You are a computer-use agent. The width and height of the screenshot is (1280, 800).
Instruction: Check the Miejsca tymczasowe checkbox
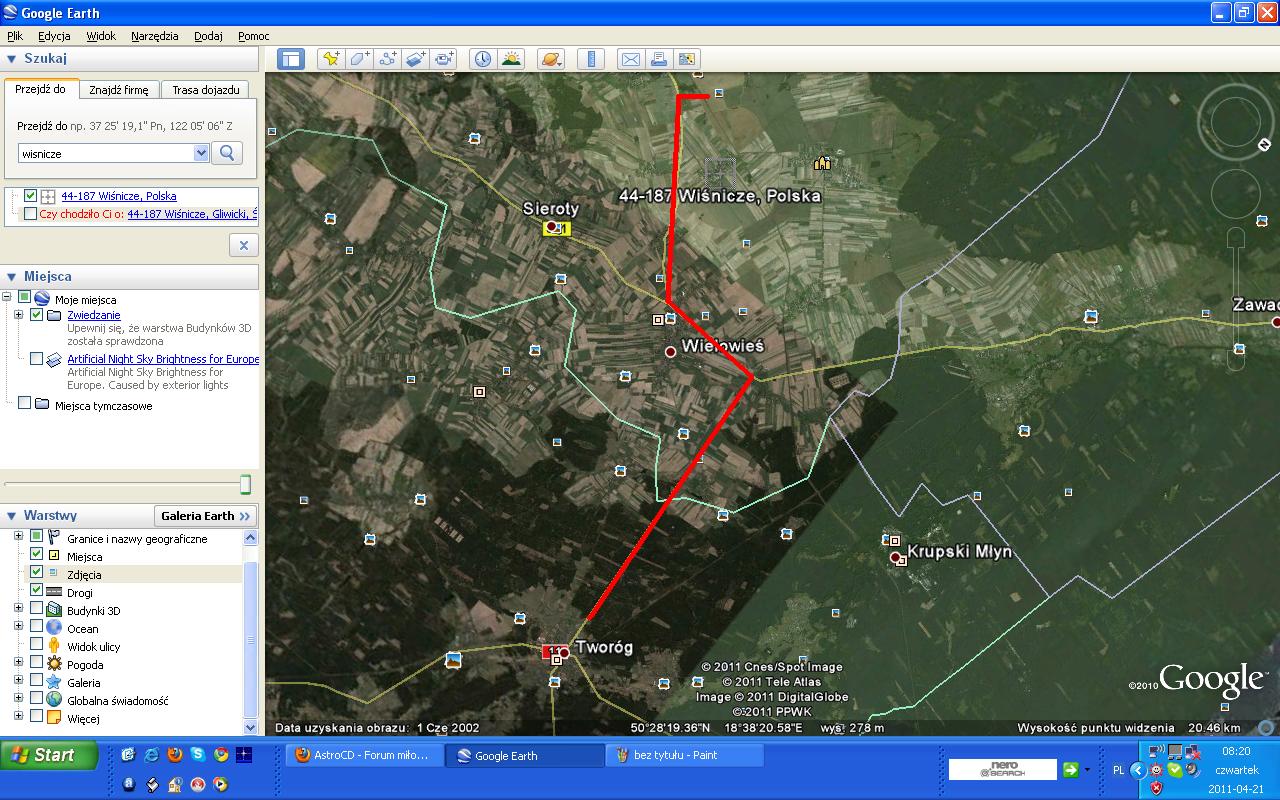pyautogui.click(x=24, y=404)
